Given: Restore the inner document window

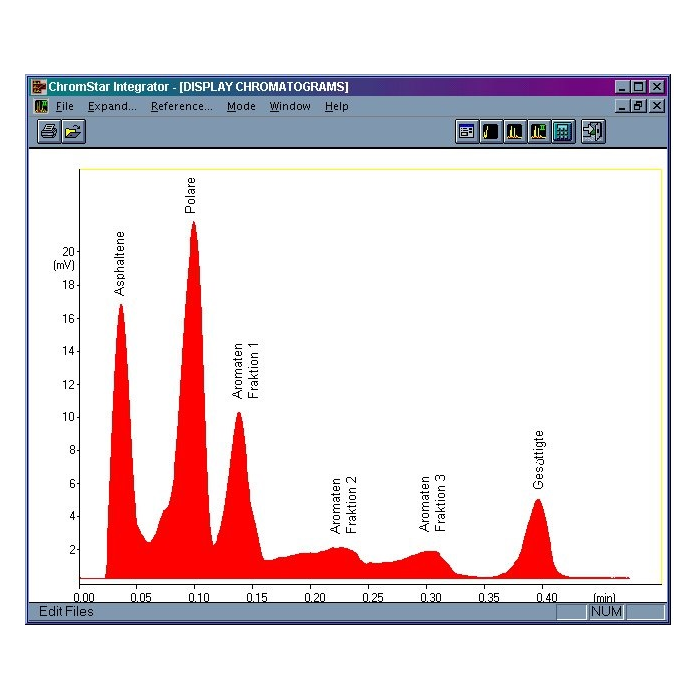Looking at the screenshot, I should pyautogui.click(x=640, y=106).
